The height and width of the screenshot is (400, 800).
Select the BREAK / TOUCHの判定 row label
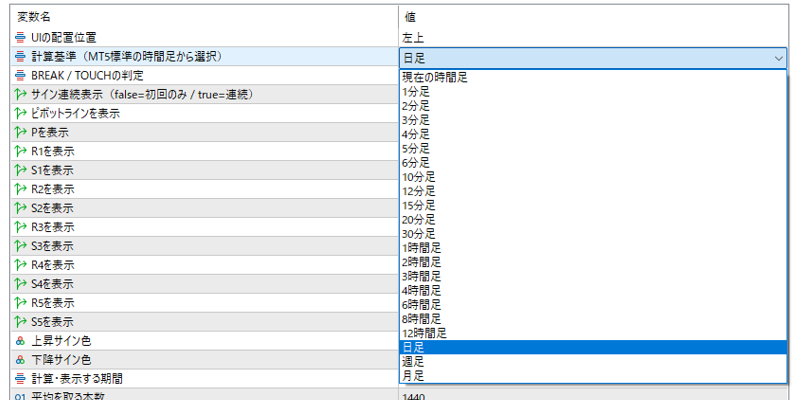[x=87, y=76]
